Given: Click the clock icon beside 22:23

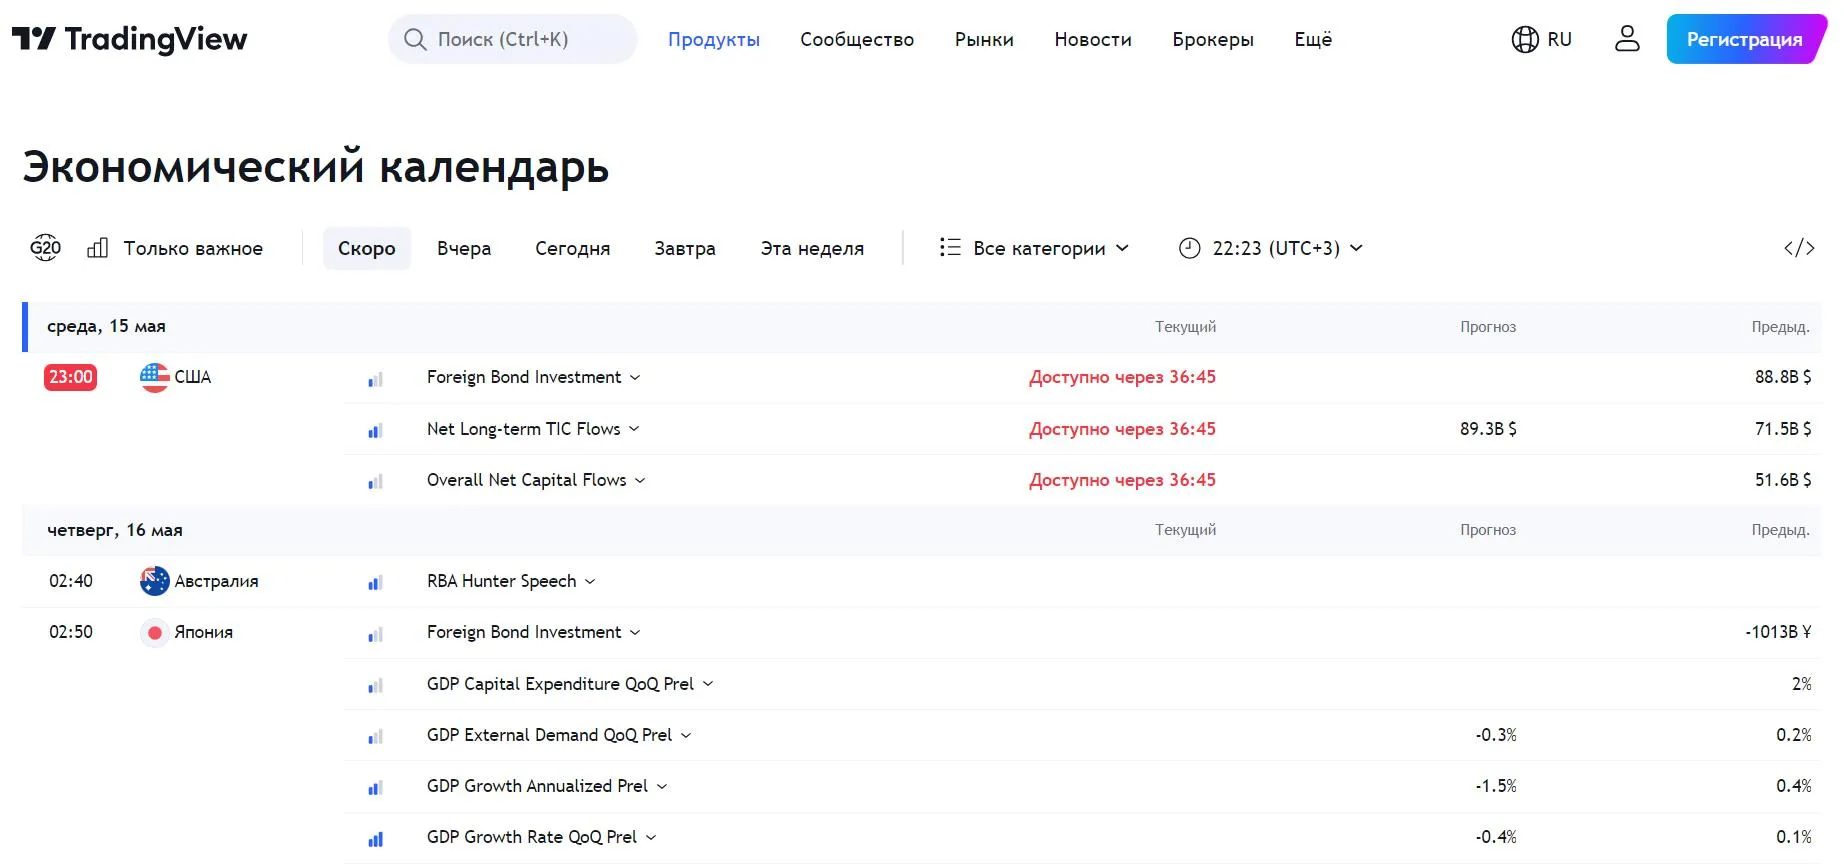Looking at the screenshot, I should (x=1189, y=248).
